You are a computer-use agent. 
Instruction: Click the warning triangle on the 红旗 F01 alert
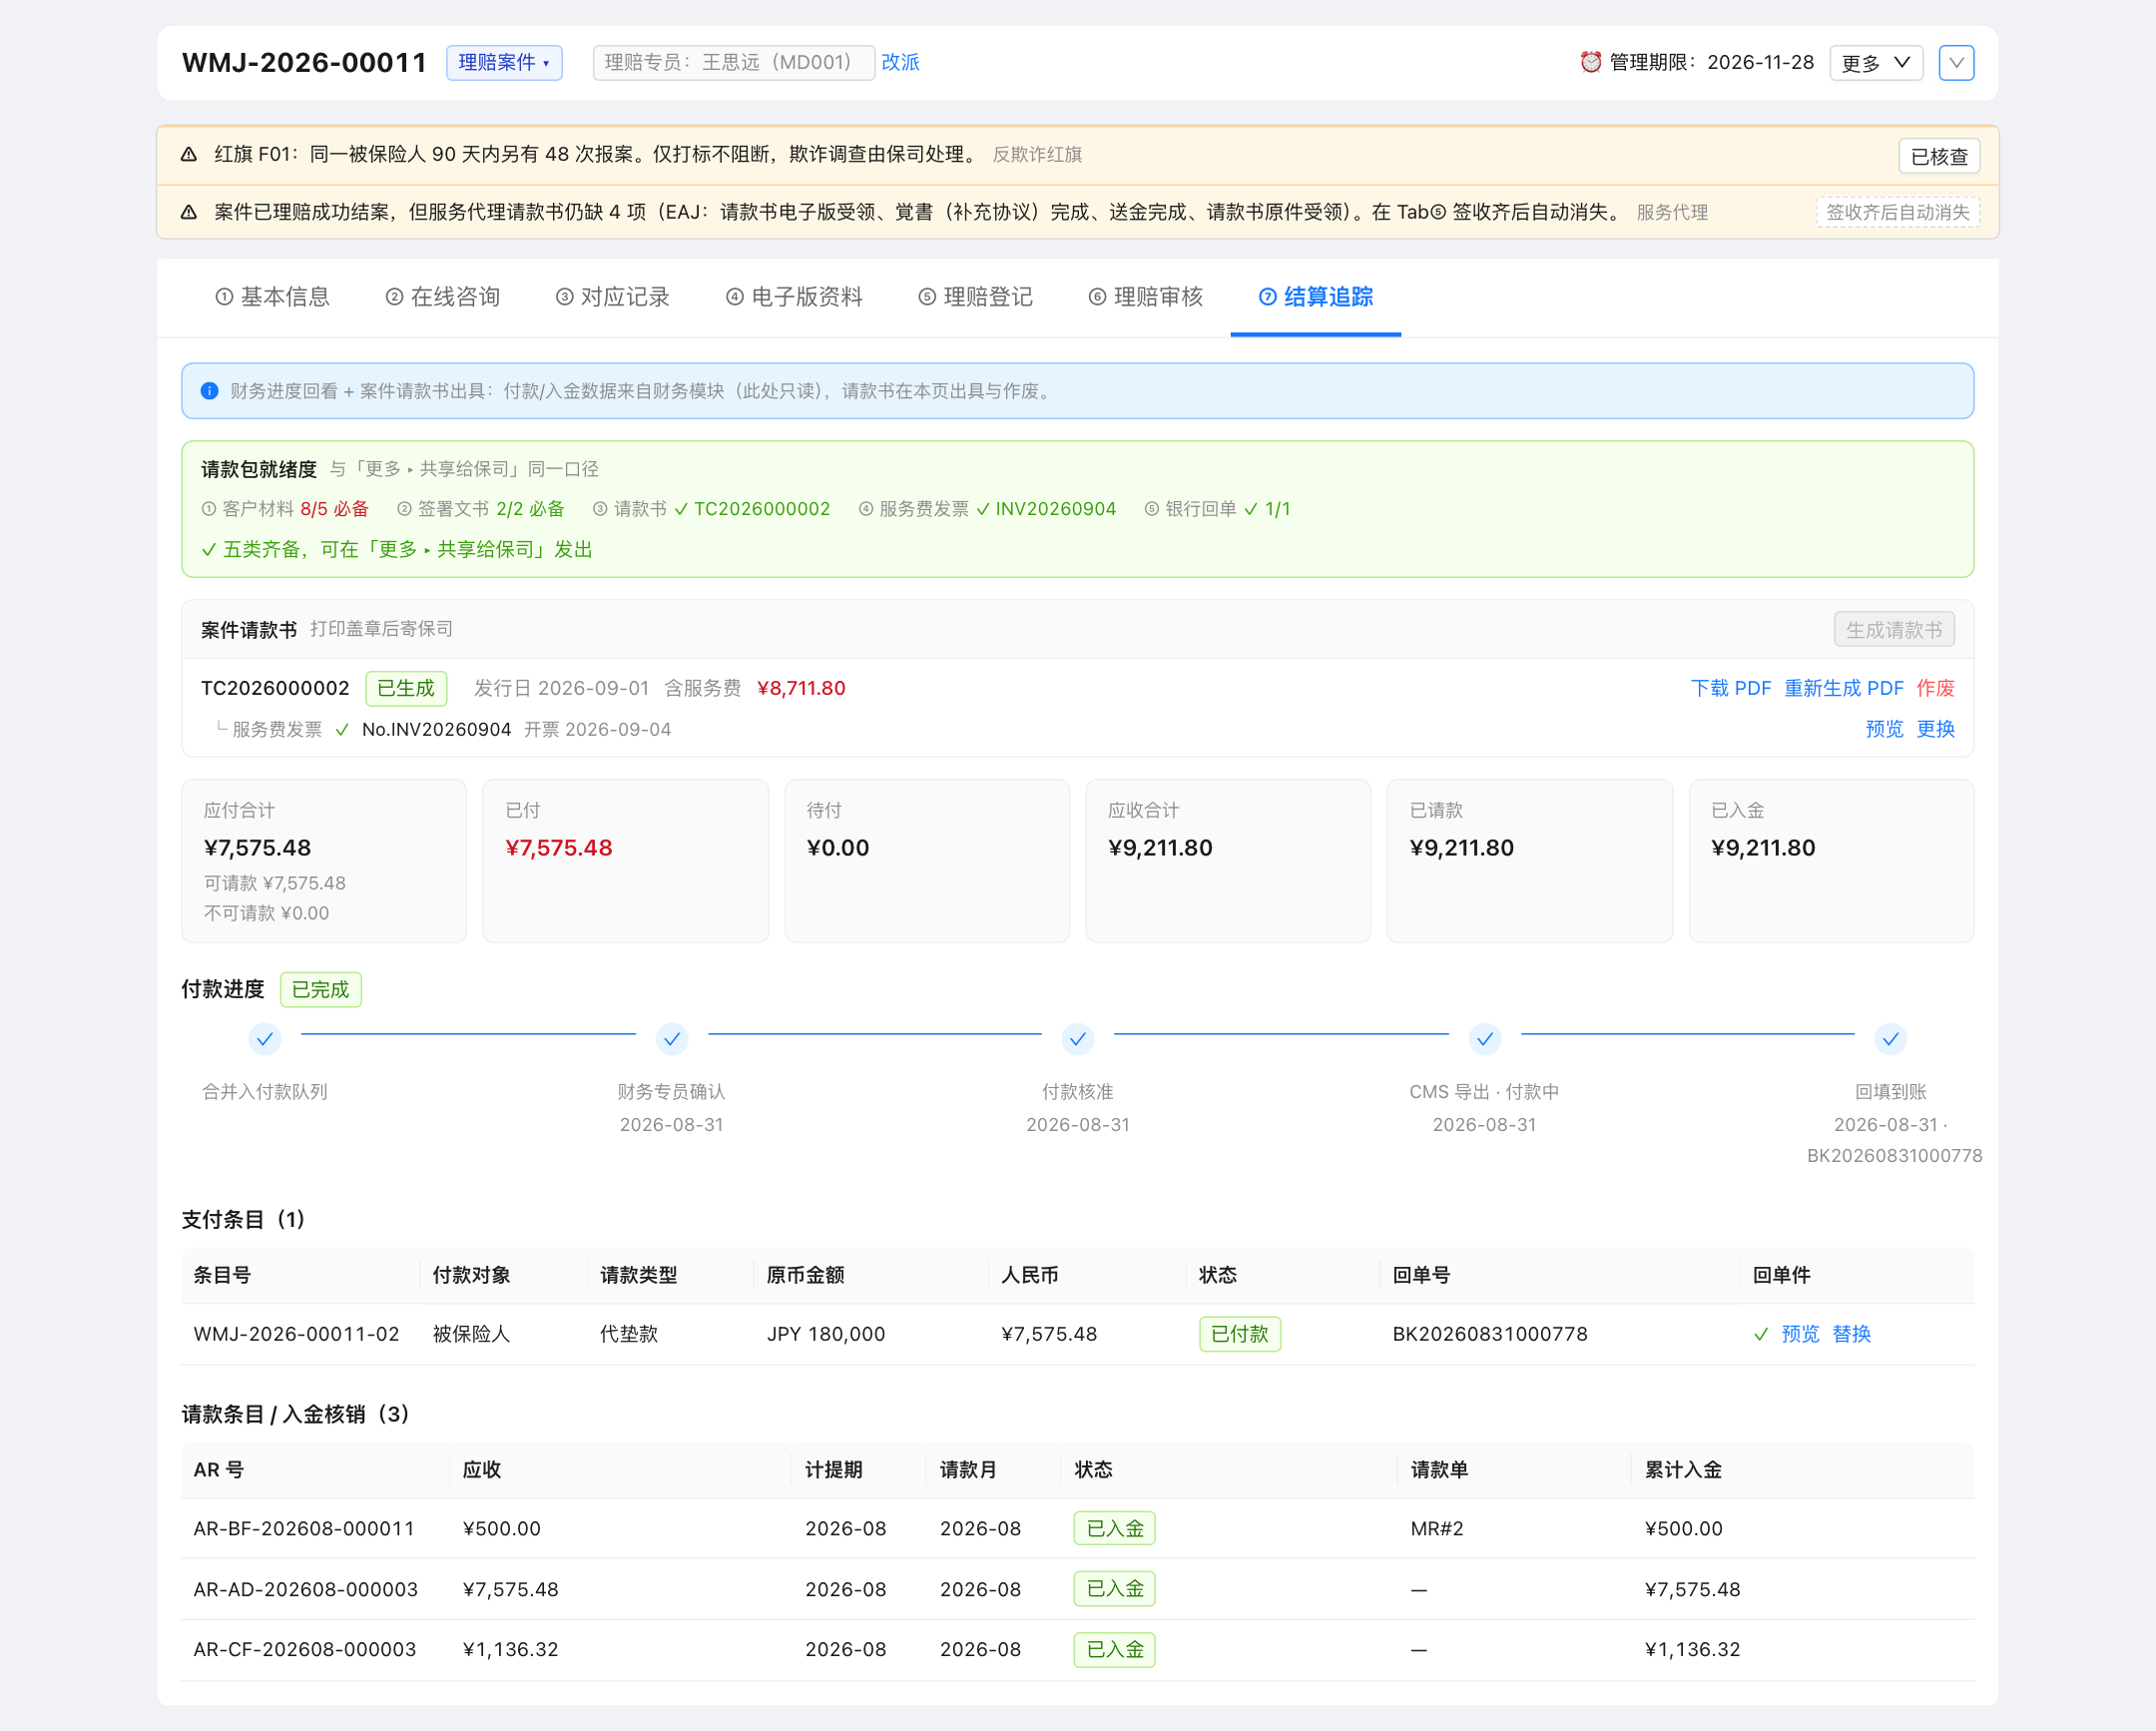[188, 154]
